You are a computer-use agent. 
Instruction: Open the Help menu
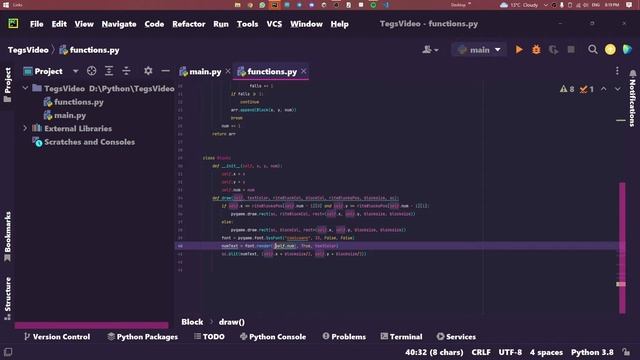pyautogui.click(x=340, y=24)
